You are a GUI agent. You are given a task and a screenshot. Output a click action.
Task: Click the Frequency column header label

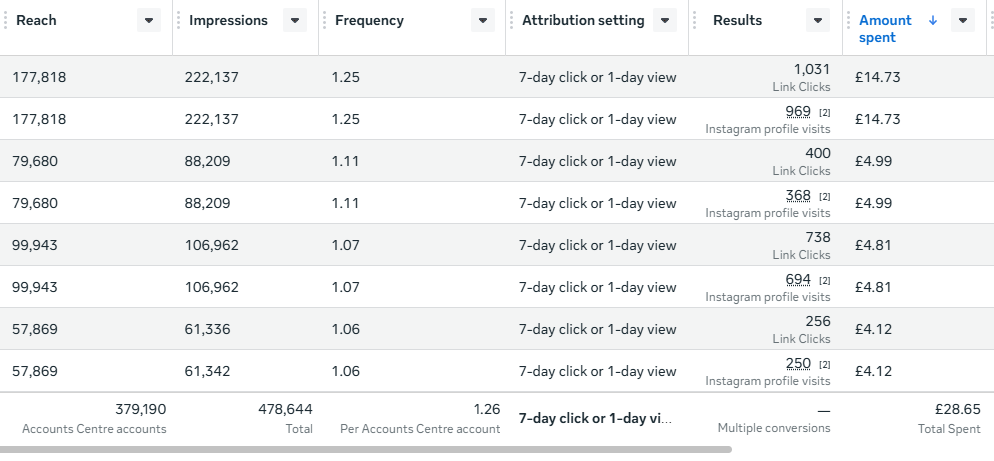point(369,20)
